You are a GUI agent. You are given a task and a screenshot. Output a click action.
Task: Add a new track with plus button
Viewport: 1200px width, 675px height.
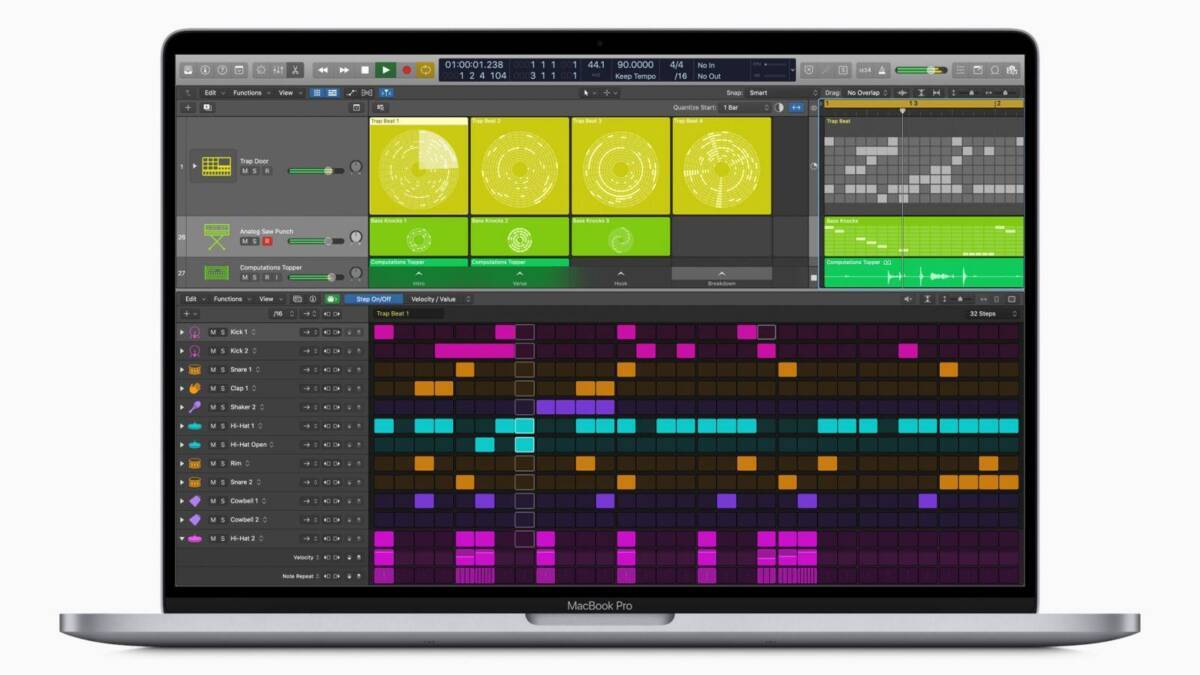[x=188, y=108]
